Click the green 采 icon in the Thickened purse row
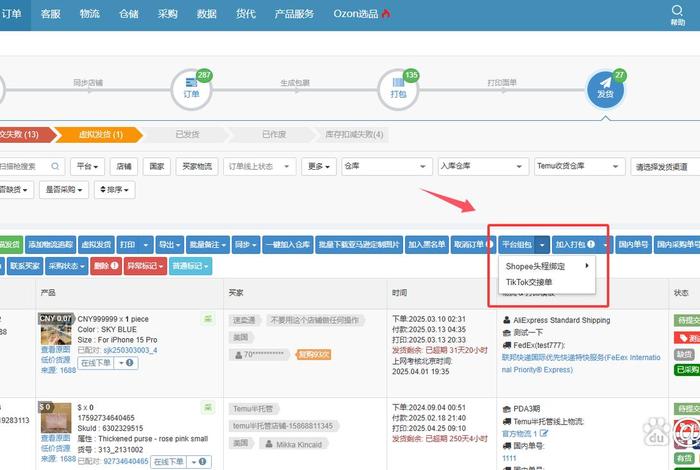700x470 pixels. pyautogui.click(x=208, y=408)
